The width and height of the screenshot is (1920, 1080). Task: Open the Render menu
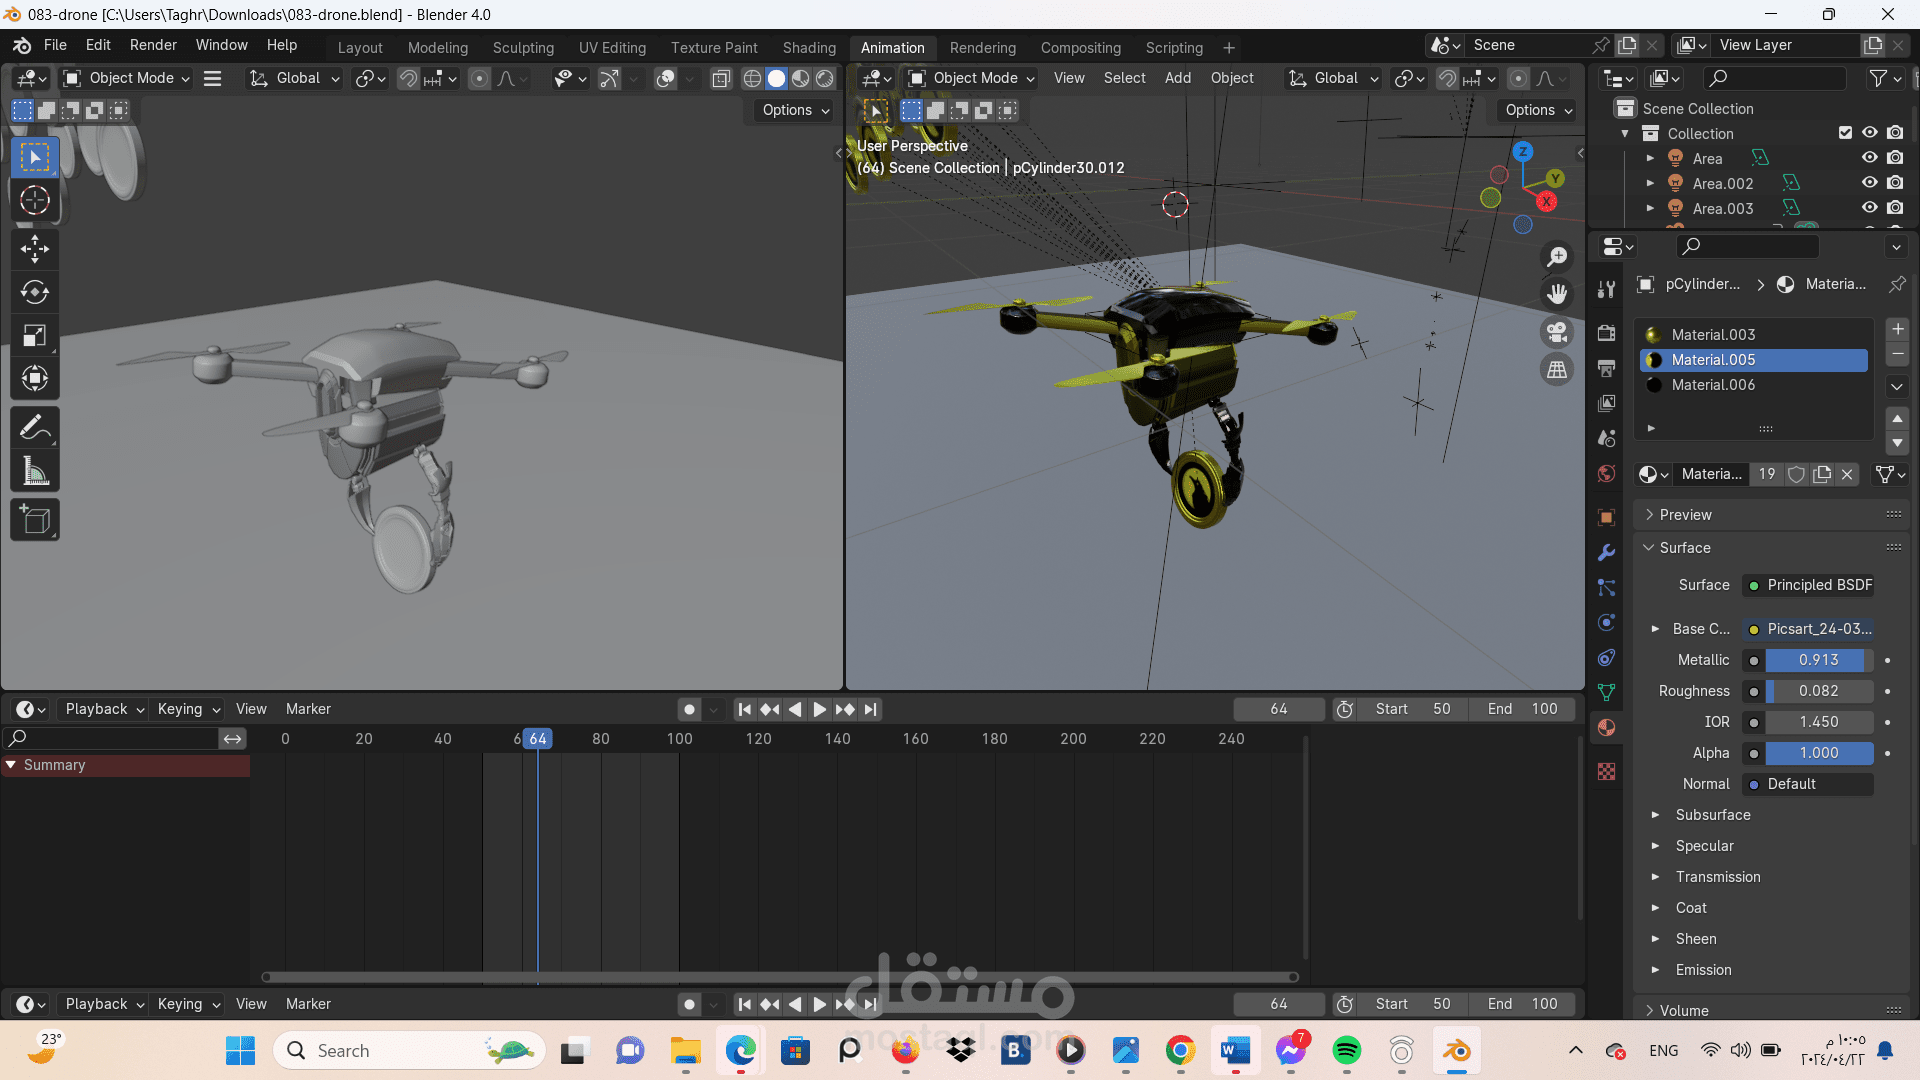coord(153,45)
